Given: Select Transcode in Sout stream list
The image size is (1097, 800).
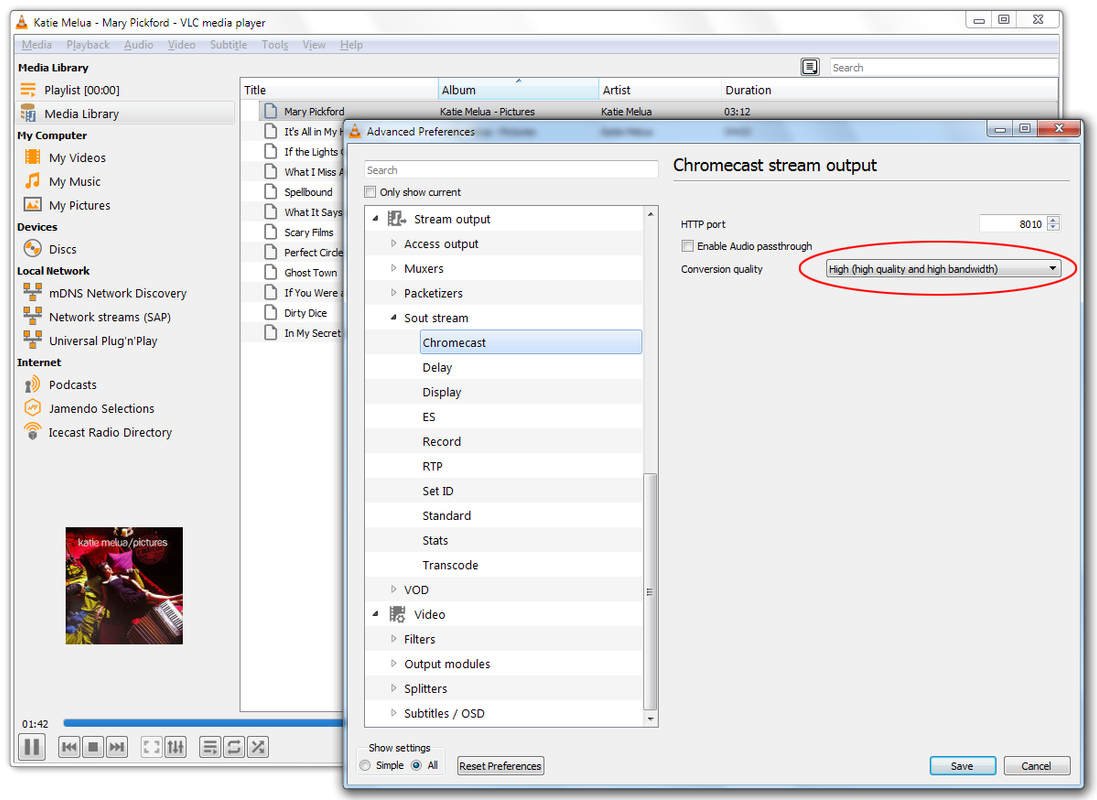Looking at the screenshot, I should pyautogui.click(x=450, y=565).
